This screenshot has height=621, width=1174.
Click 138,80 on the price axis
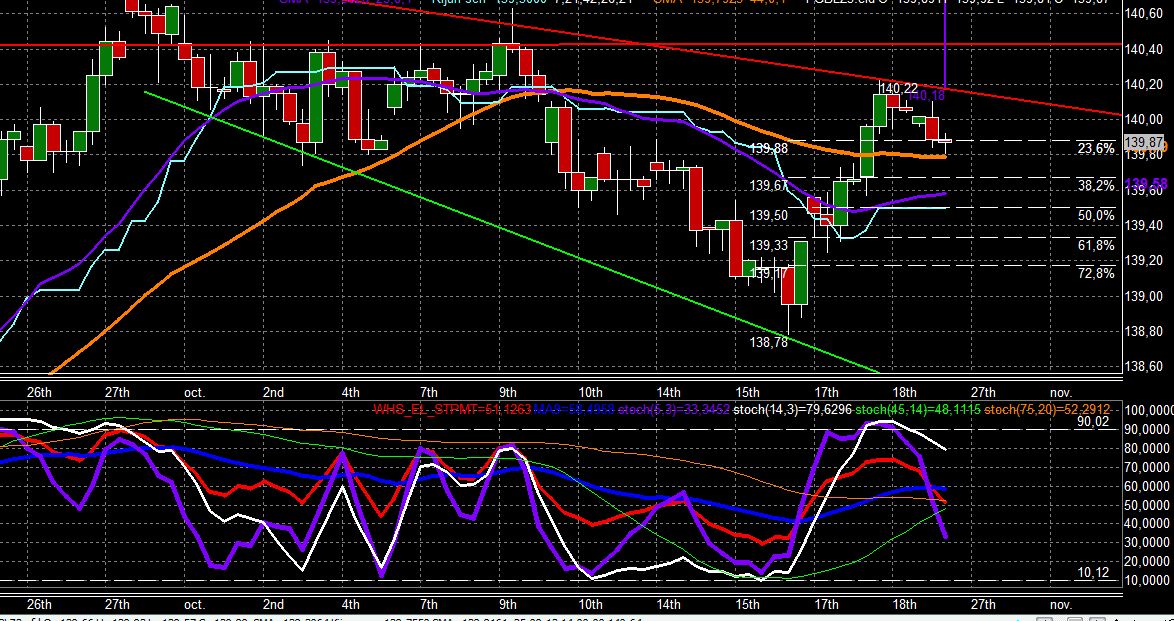click(x=1144, y=331)
